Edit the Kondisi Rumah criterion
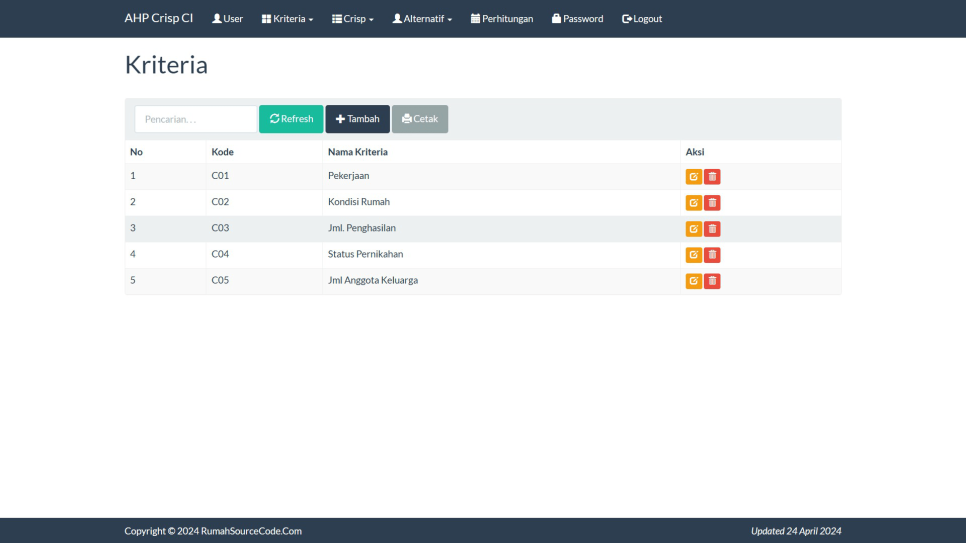 (x=693, y=203)
